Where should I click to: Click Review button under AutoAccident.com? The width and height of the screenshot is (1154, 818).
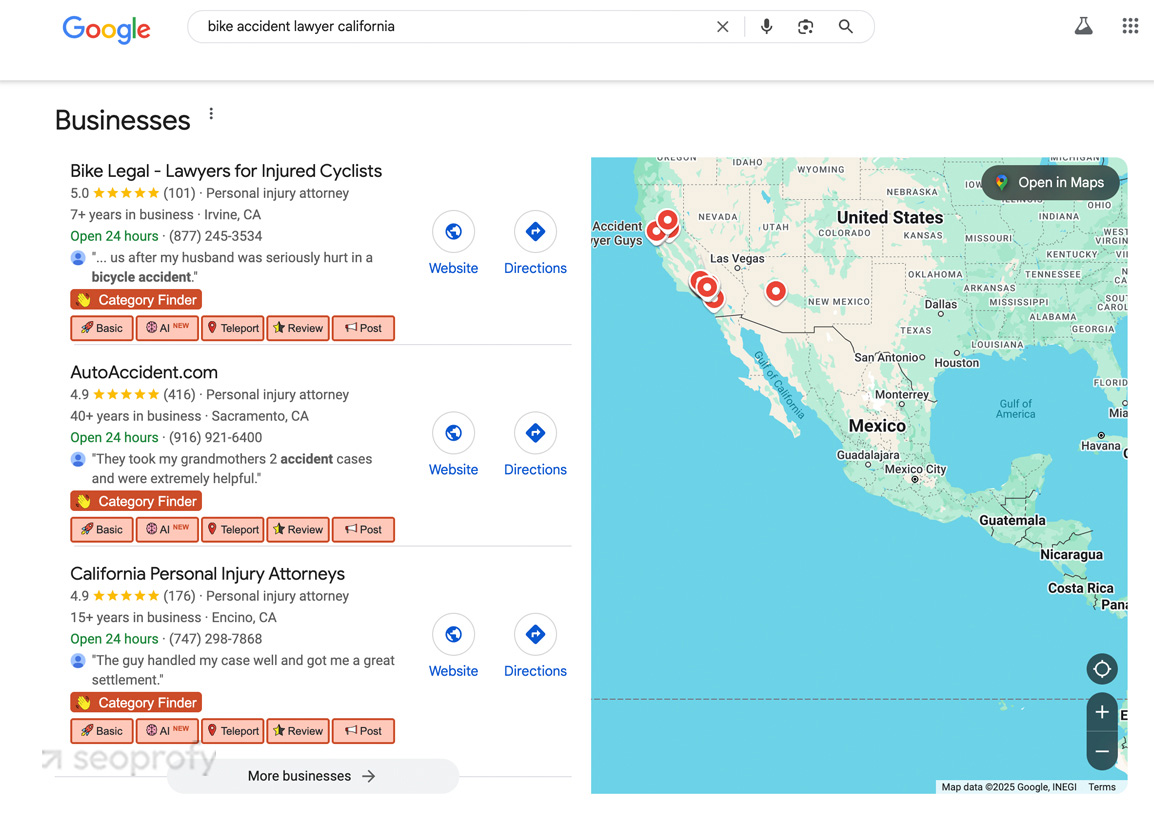298,529
